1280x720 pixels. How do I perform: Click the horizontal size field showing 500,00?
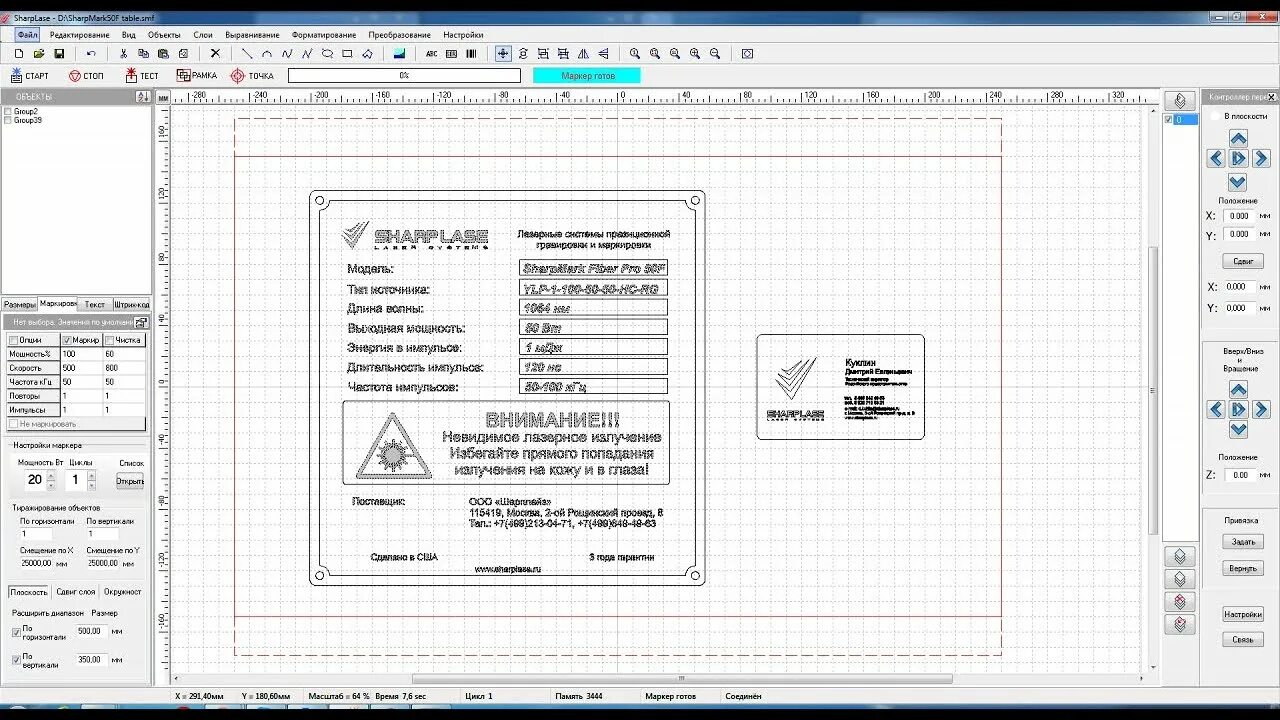(x=90, y=631)
